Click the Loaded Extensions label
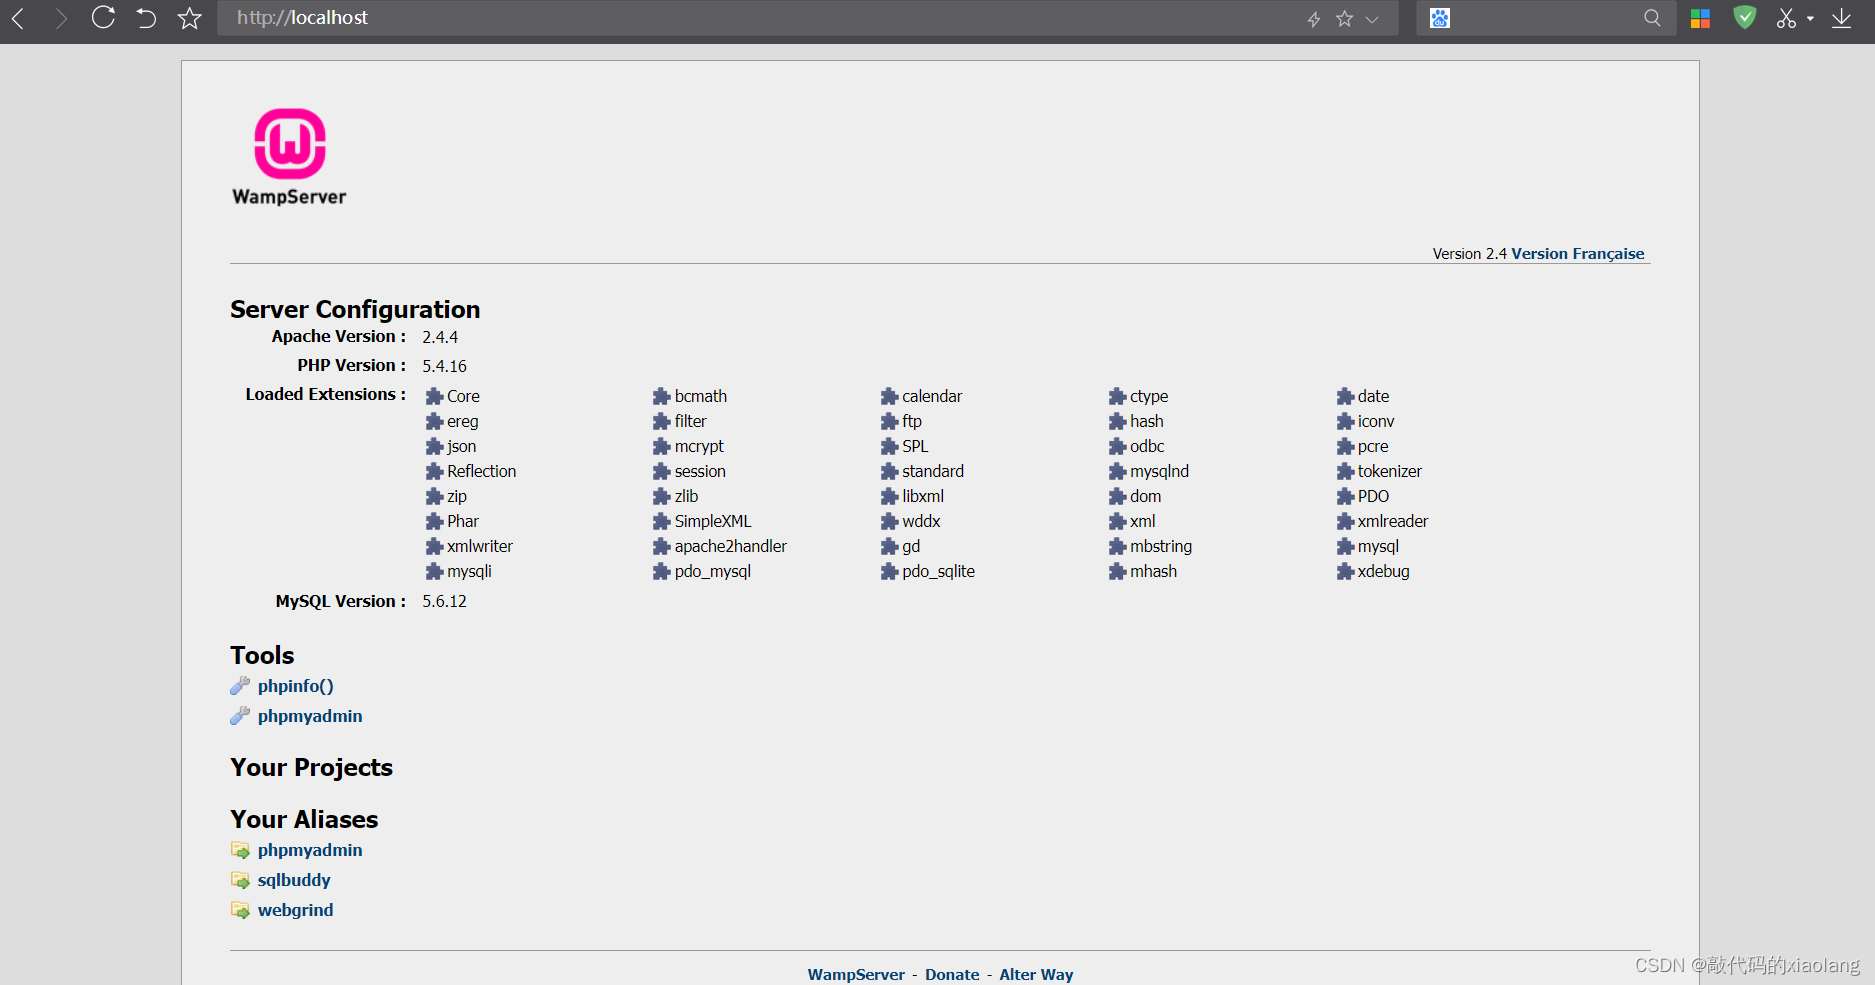 [x=325, y=394]
